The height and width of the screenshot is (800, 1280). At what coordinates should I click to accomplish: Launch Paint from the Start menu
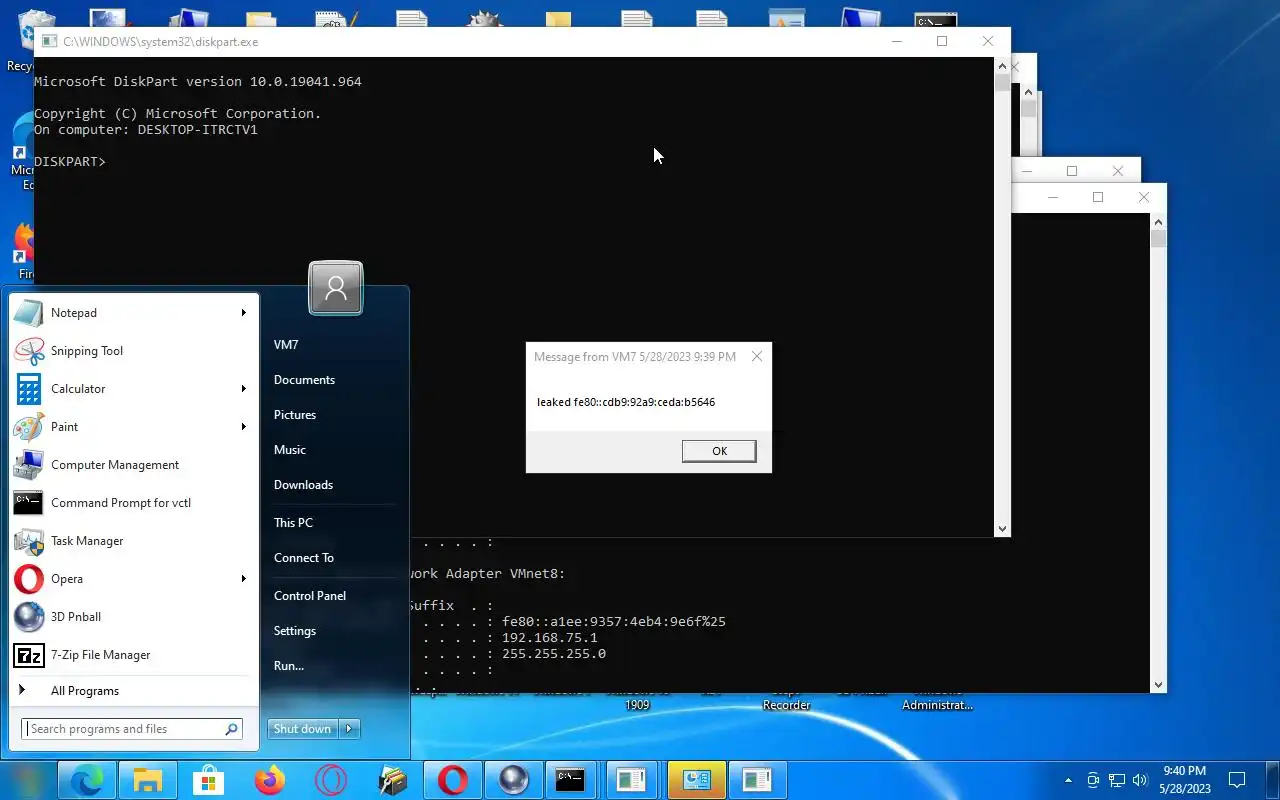click(x=133, y=427)
